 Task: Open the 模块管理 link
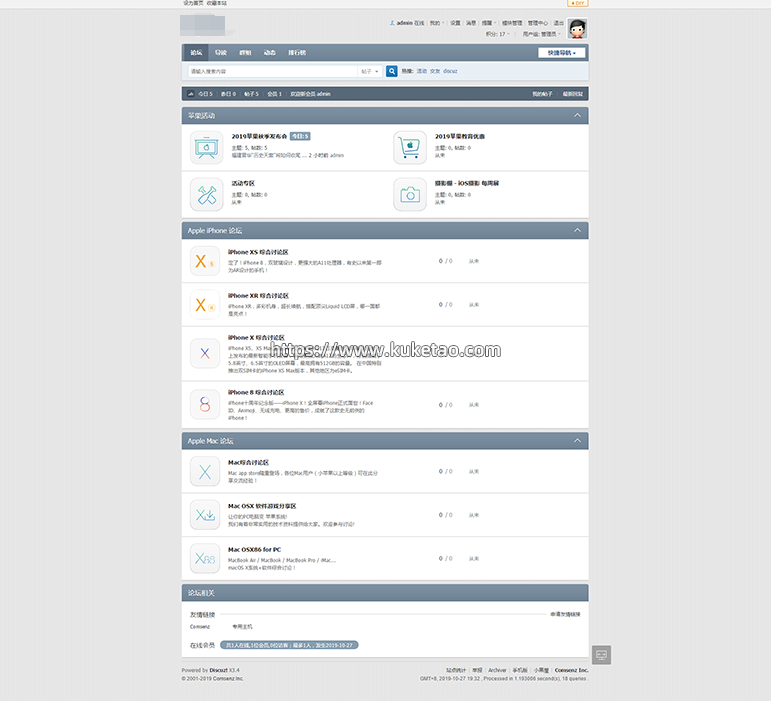click(x=512, y=23)
